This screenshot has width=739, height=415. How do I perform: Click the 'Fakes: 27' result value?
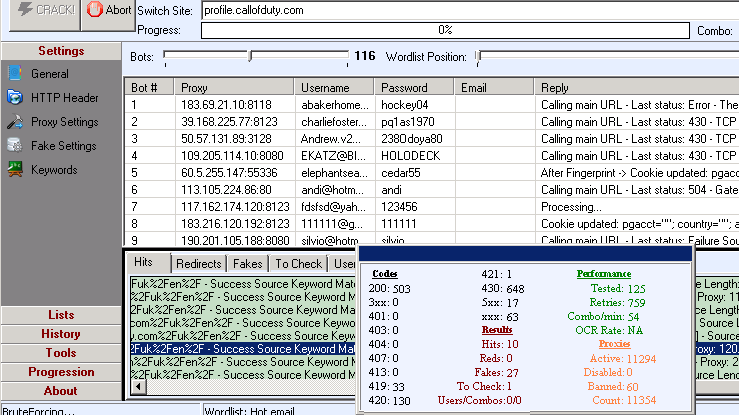click(496, 373)
